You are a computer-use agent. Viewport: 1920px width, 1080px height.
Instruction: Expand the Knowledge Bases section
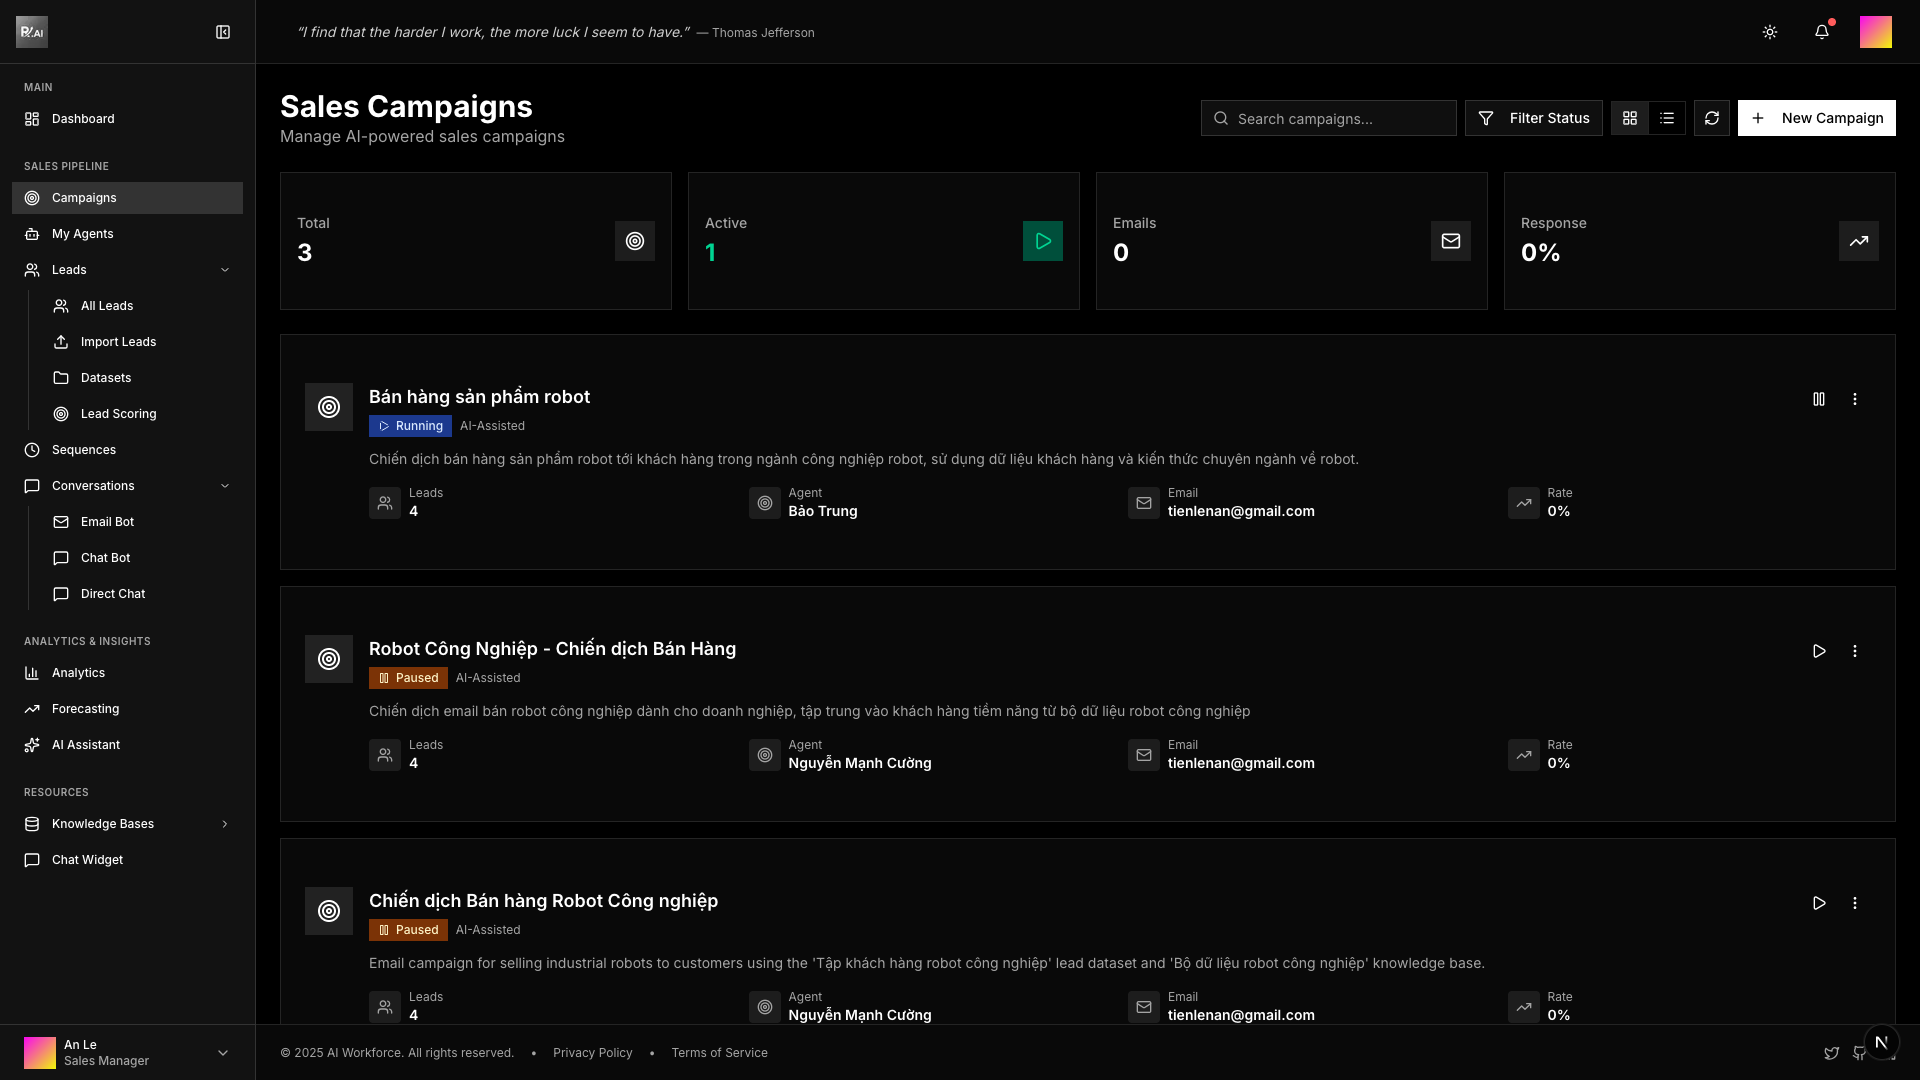click(x=225, y=824)
